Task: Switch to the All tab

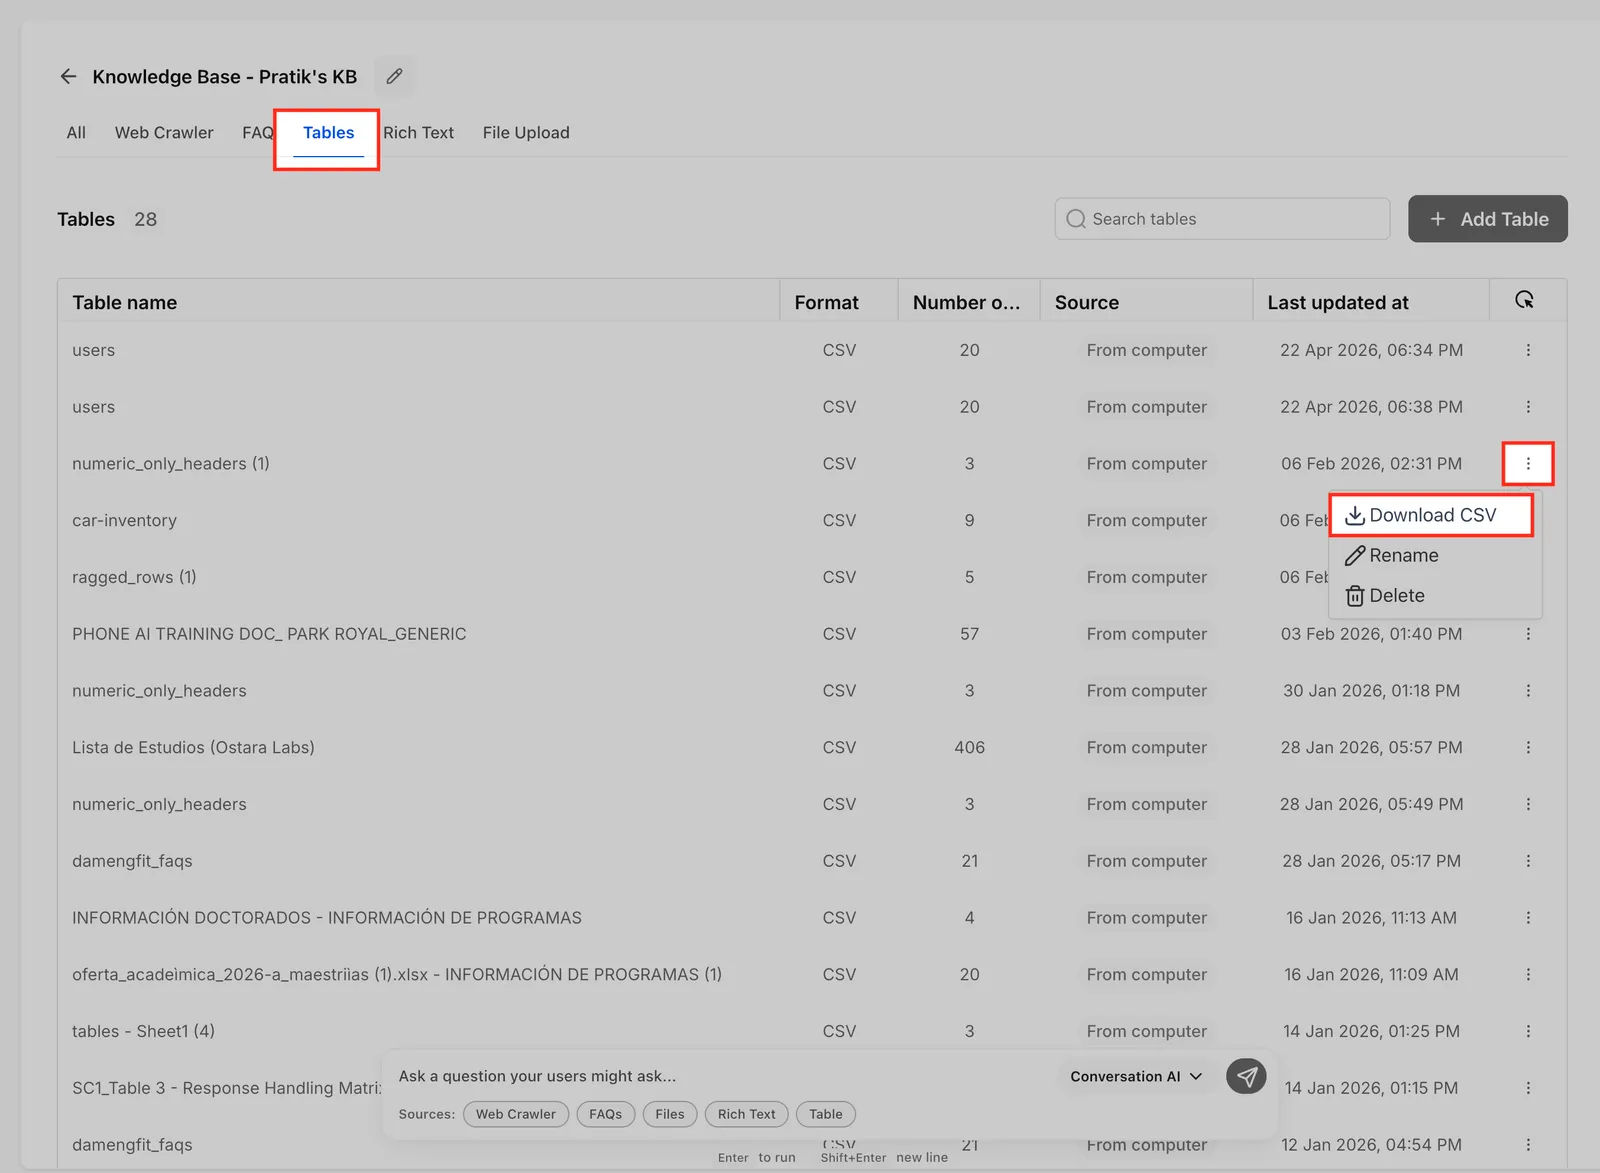Action: (x=76, y=133)
